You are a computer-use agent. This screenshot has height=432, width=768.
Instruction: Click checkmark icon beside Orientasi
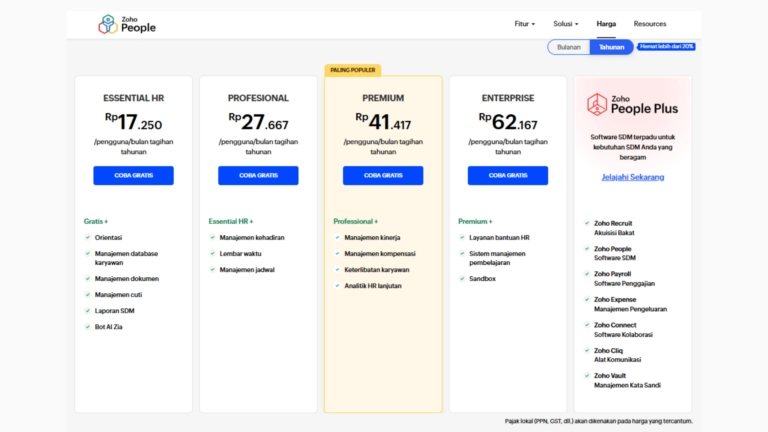point(88,238)
